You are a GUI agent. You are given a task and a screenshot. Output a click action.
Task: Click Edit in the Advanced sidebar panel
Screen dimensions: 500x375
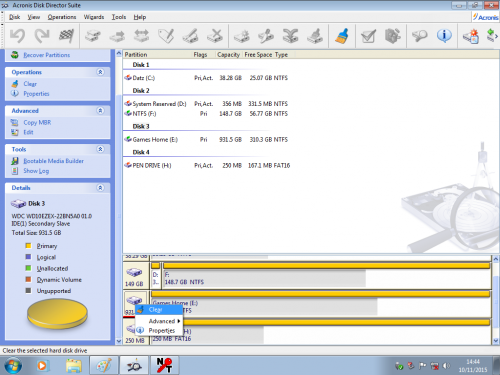tap(28, 132)
